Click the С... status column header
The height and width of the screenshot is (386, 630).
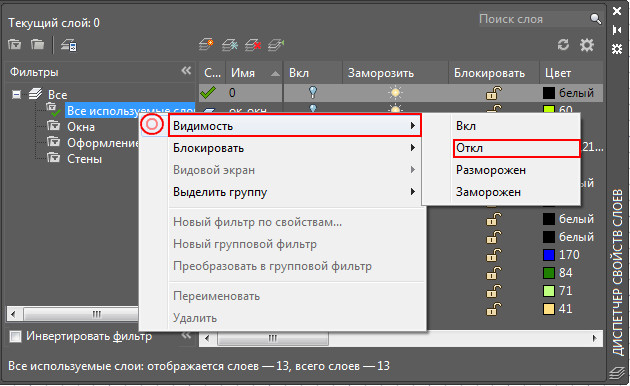click(x=212, y=73)
